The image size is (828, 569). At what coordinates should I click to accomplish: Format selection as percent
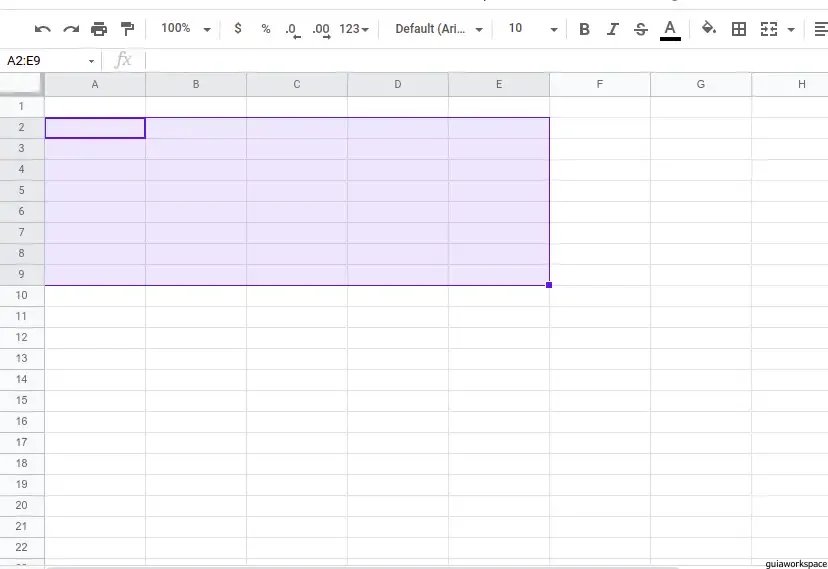pos(266,29)
